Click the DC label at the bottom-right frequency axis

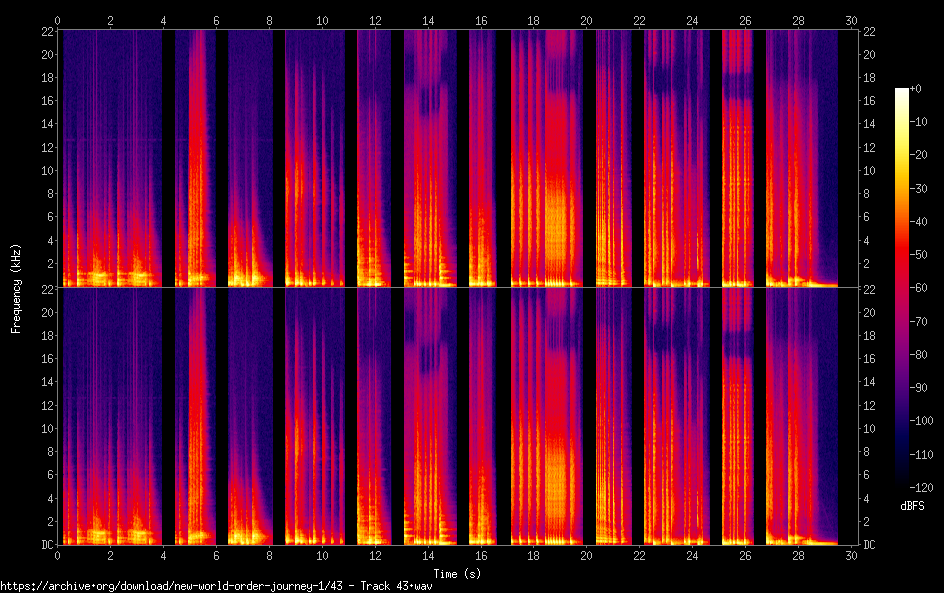(x=870, y=545)
